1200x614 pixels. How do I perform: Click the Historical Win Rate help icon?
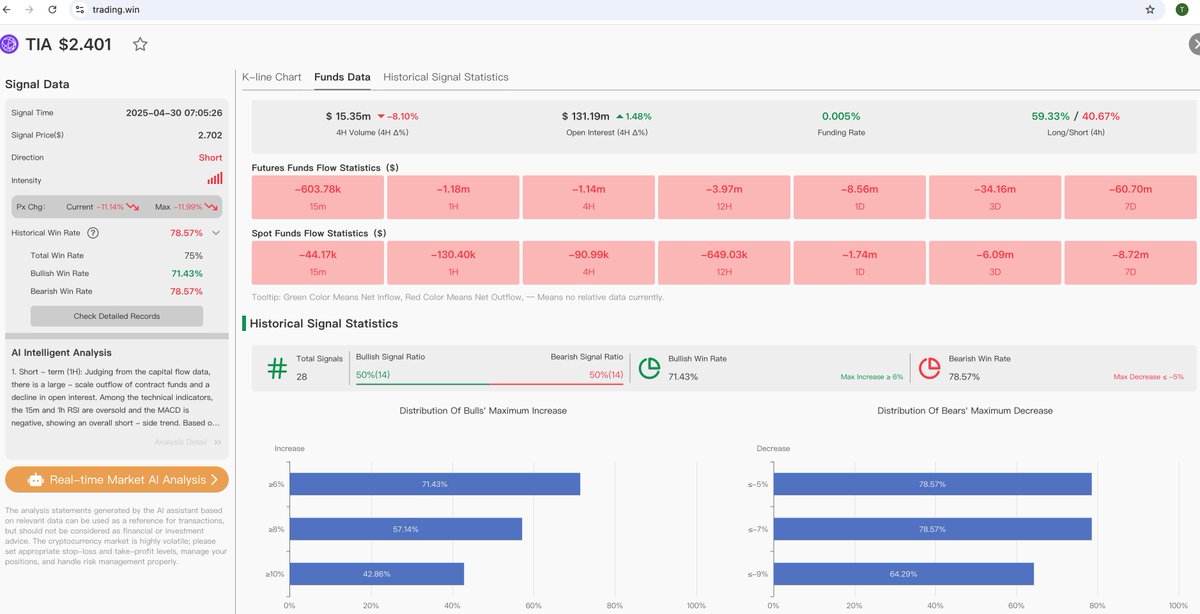pyautogui.click(x=93, y=233)
